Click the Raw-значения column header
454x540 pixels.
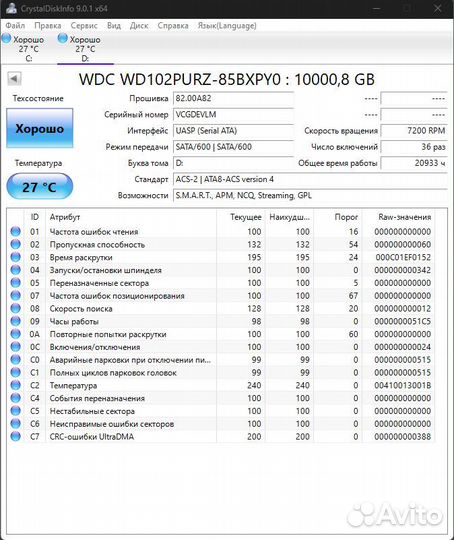(399, 217)
